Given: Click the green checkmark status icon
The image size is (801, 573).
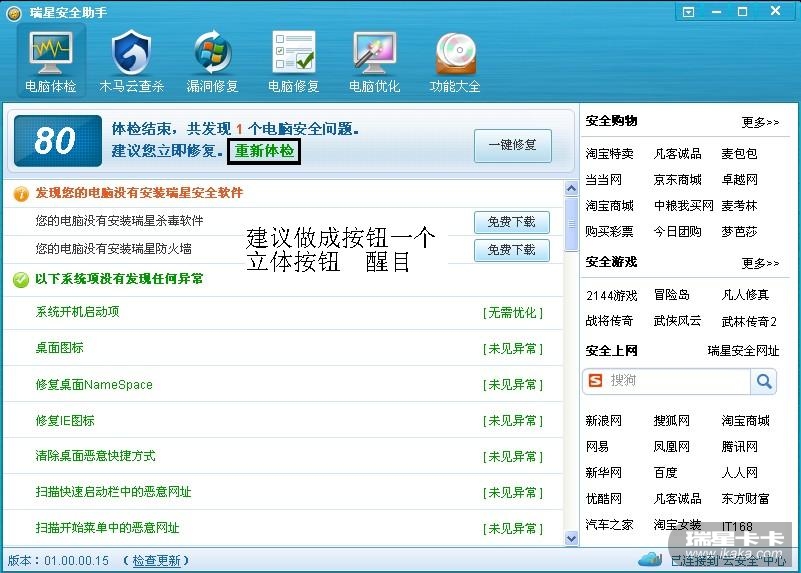Looking at the screenshot, I should [x=21, y=279].
